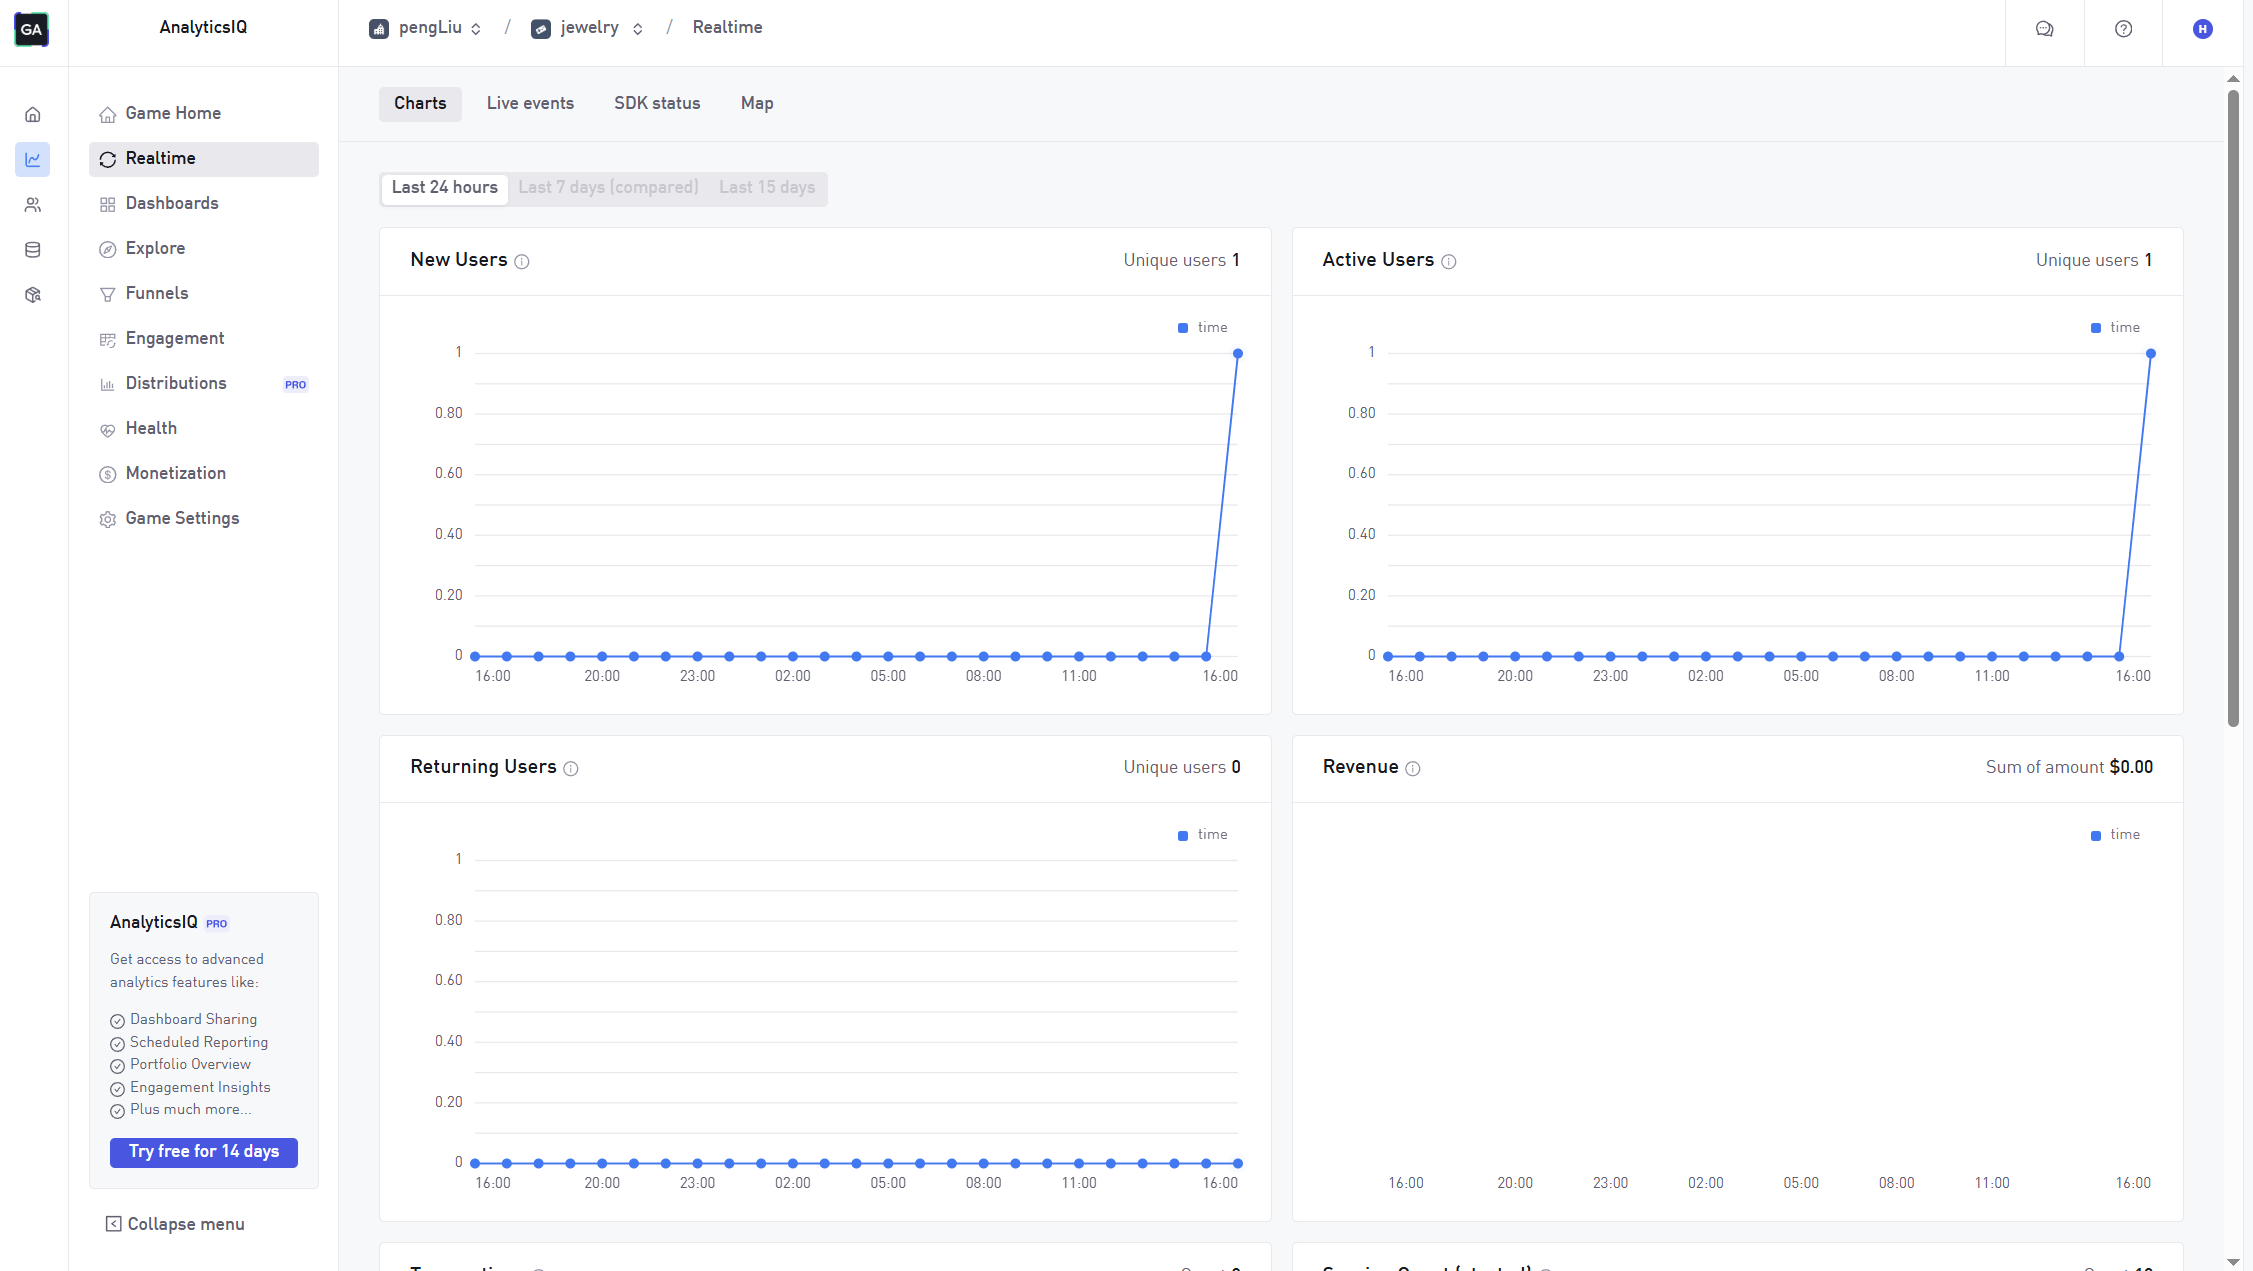Open the home icon in left rail
The height and width of the screenshot is (1271, 2253).
(33, 115)
